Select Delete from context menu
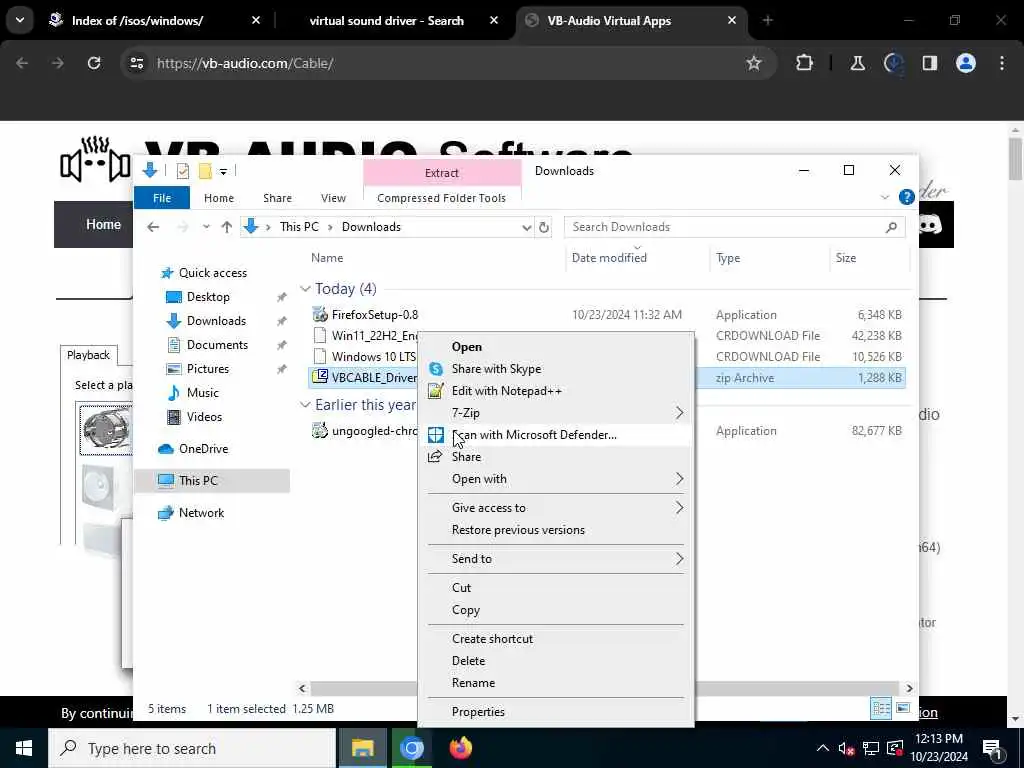Viewport: 1024px width, 768px height. 558,661
